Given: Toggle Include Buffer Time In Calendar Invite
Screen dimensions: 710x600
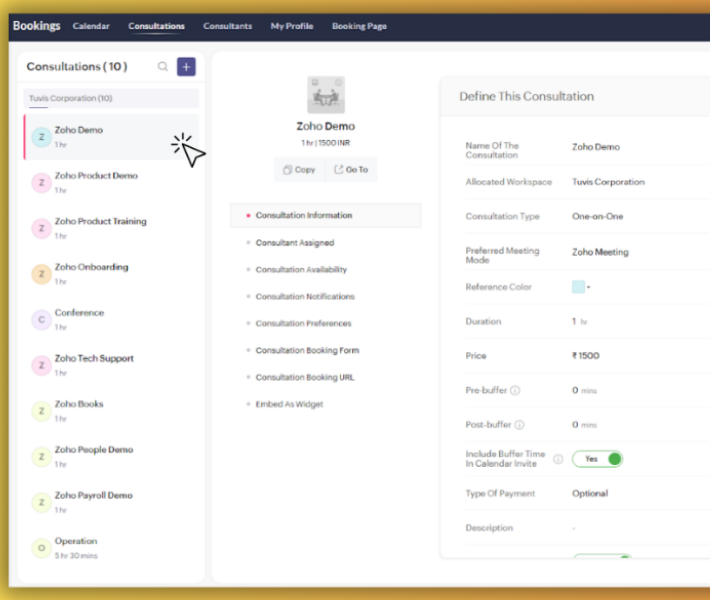Looking at the screenshot, I should [598, 459].
